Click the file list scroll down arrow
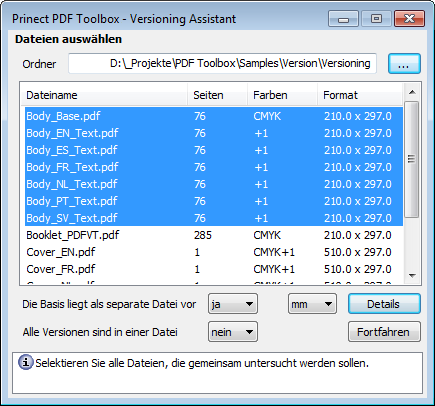Screen dimensions: 435x406 412,276
